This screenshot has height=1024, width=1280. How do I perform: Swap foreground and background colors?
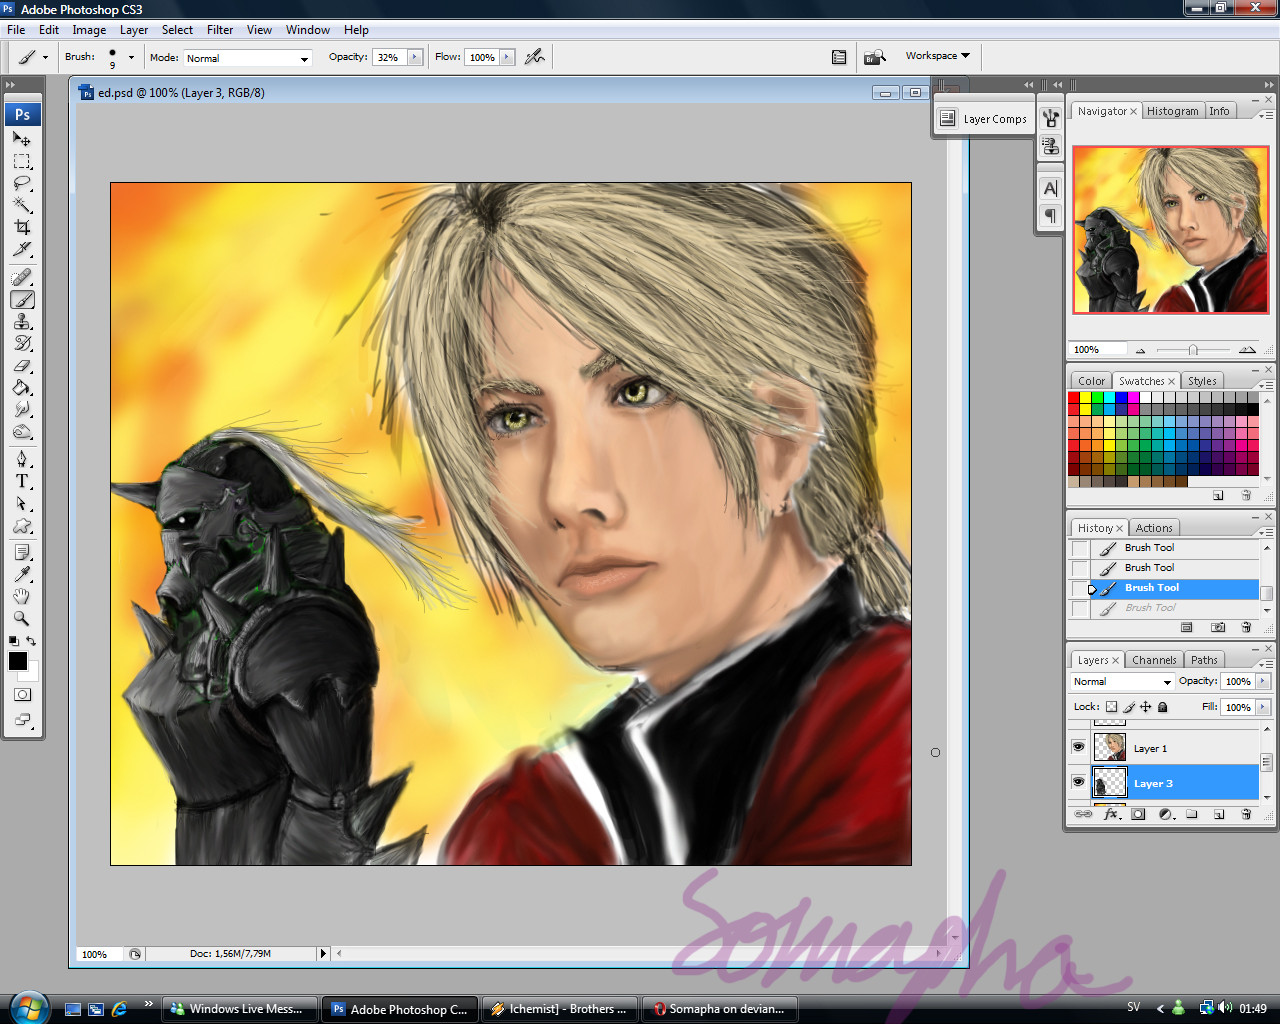31,641
